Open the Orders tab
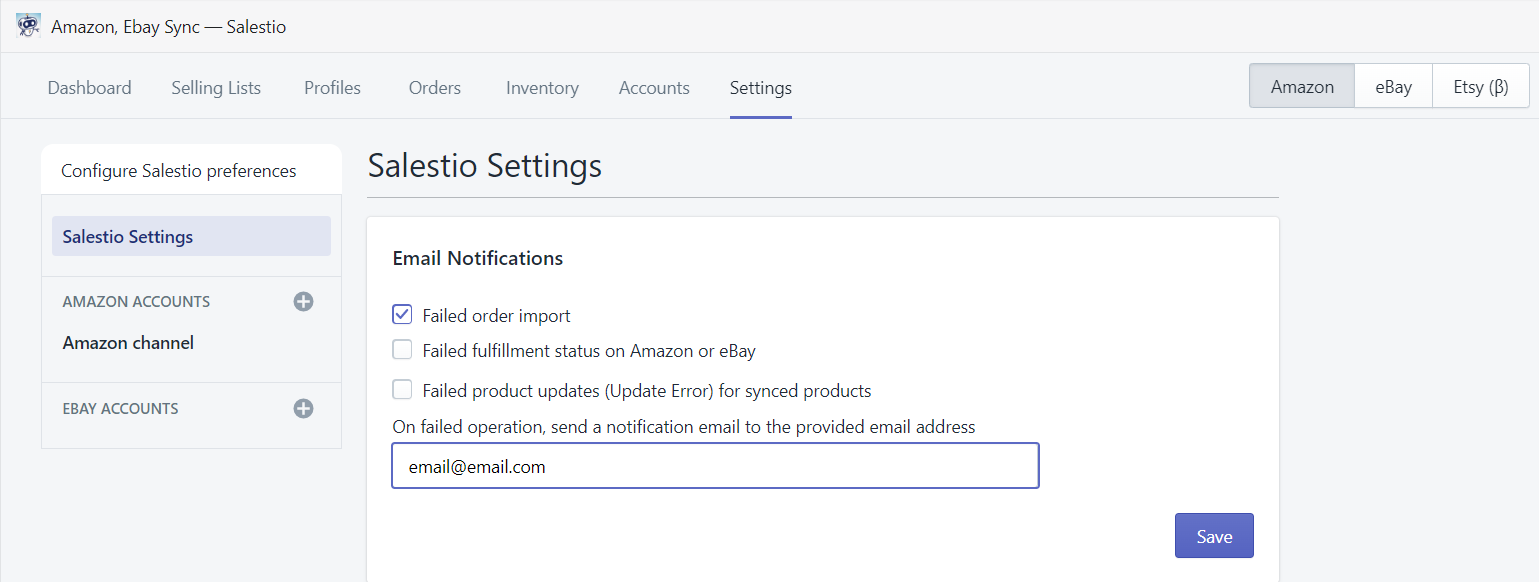This screenshot has height=582, width=1539. (x=435, y=88)
